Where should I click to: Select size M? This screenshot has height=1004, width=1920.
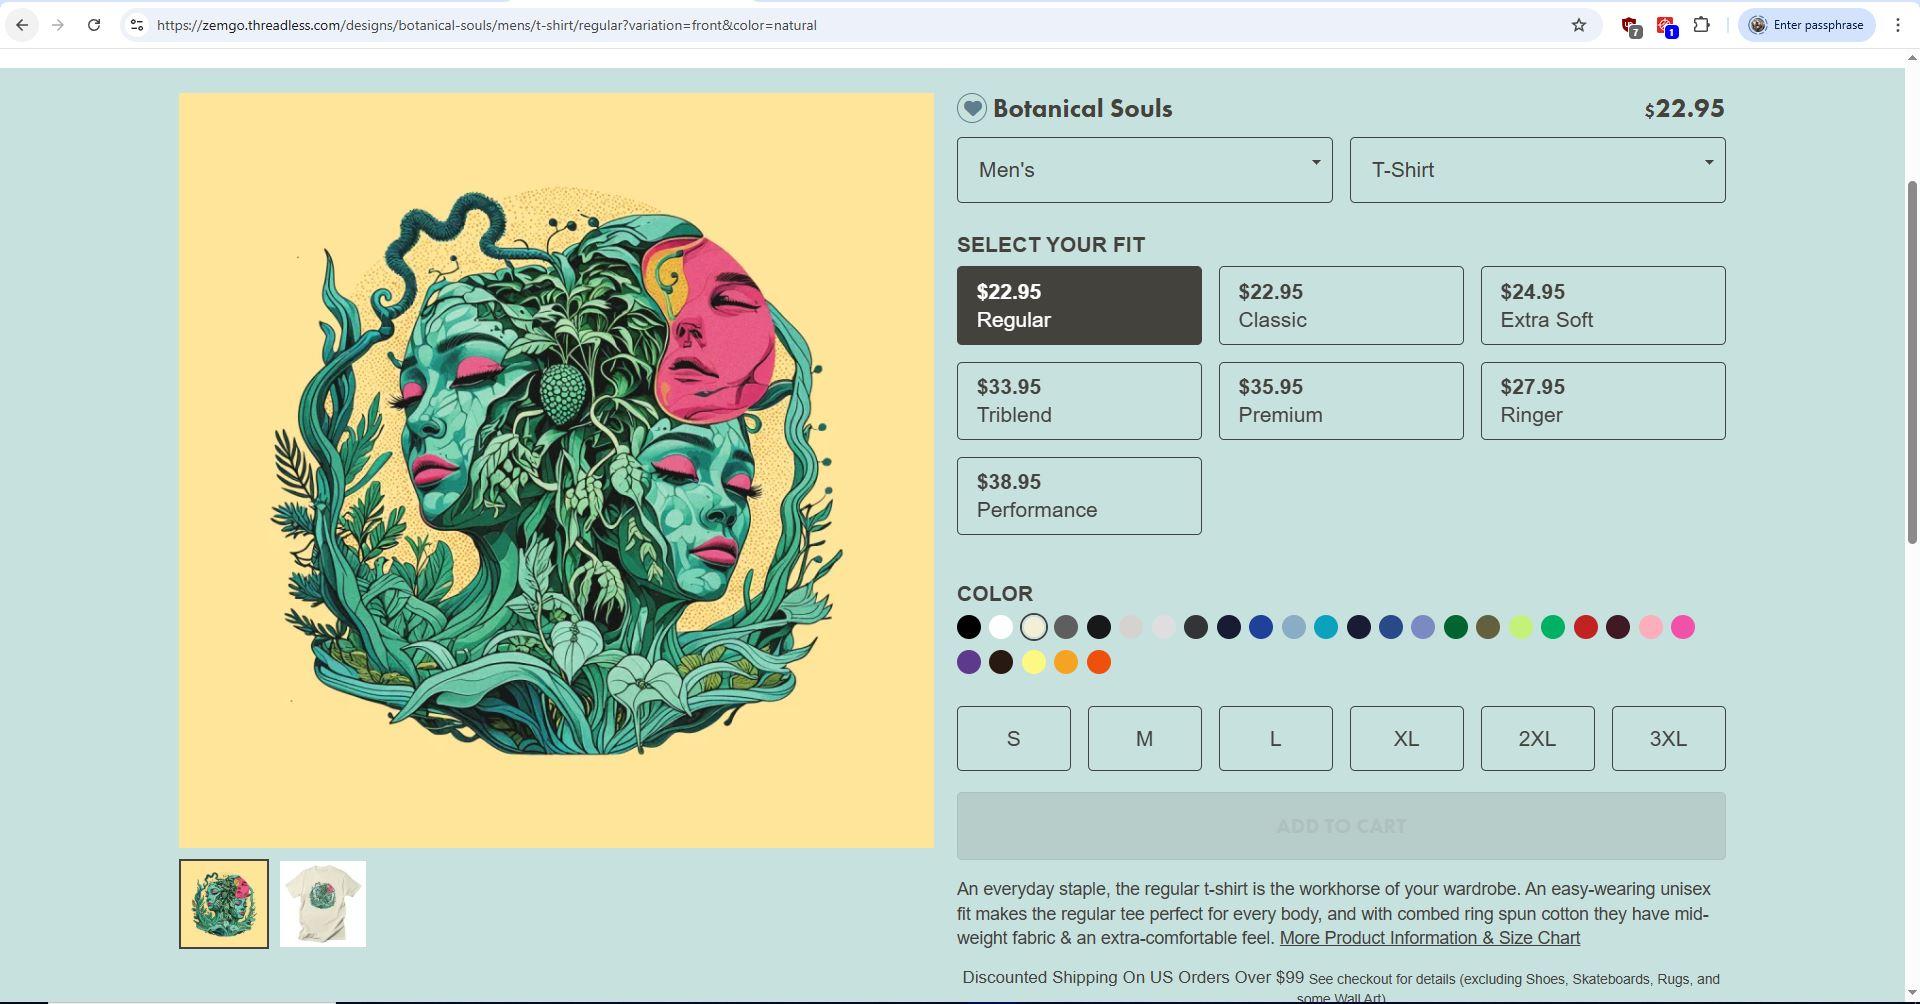tap(1144, 738)
